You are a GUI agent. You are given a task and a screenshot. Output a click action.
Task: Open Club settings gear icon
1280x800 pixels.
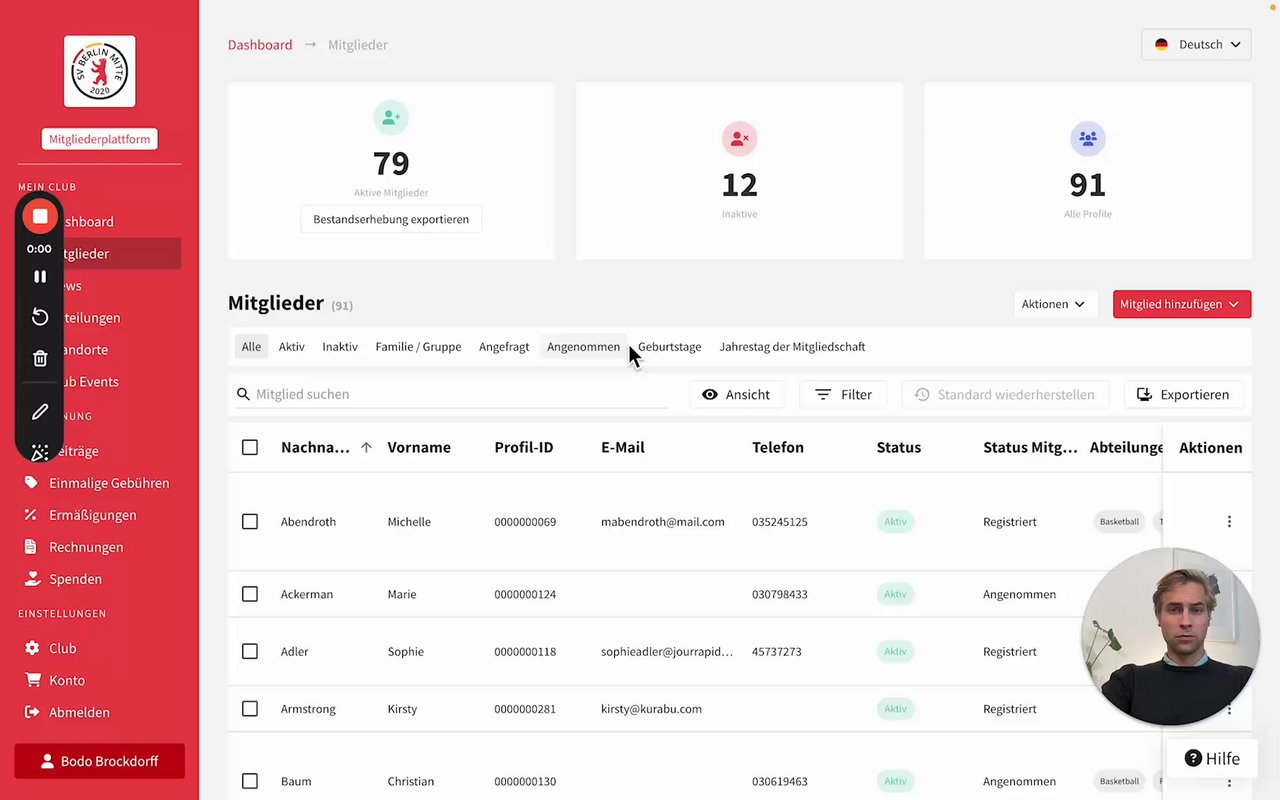32,648
